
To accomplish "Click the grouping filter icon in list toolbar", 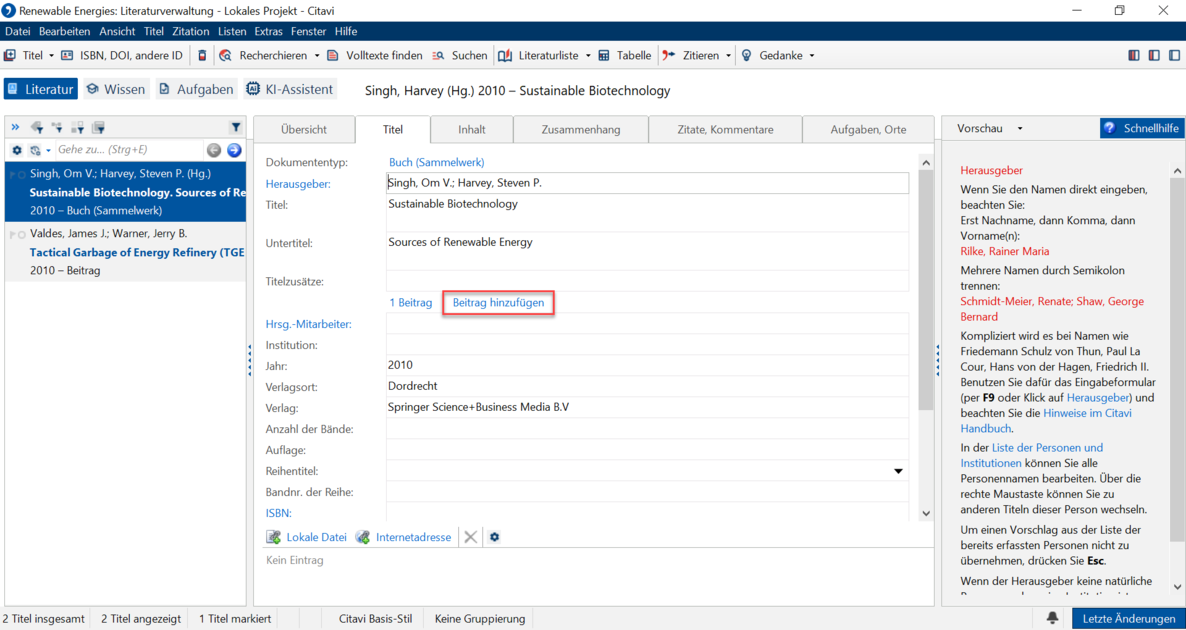I will point(77,127).
